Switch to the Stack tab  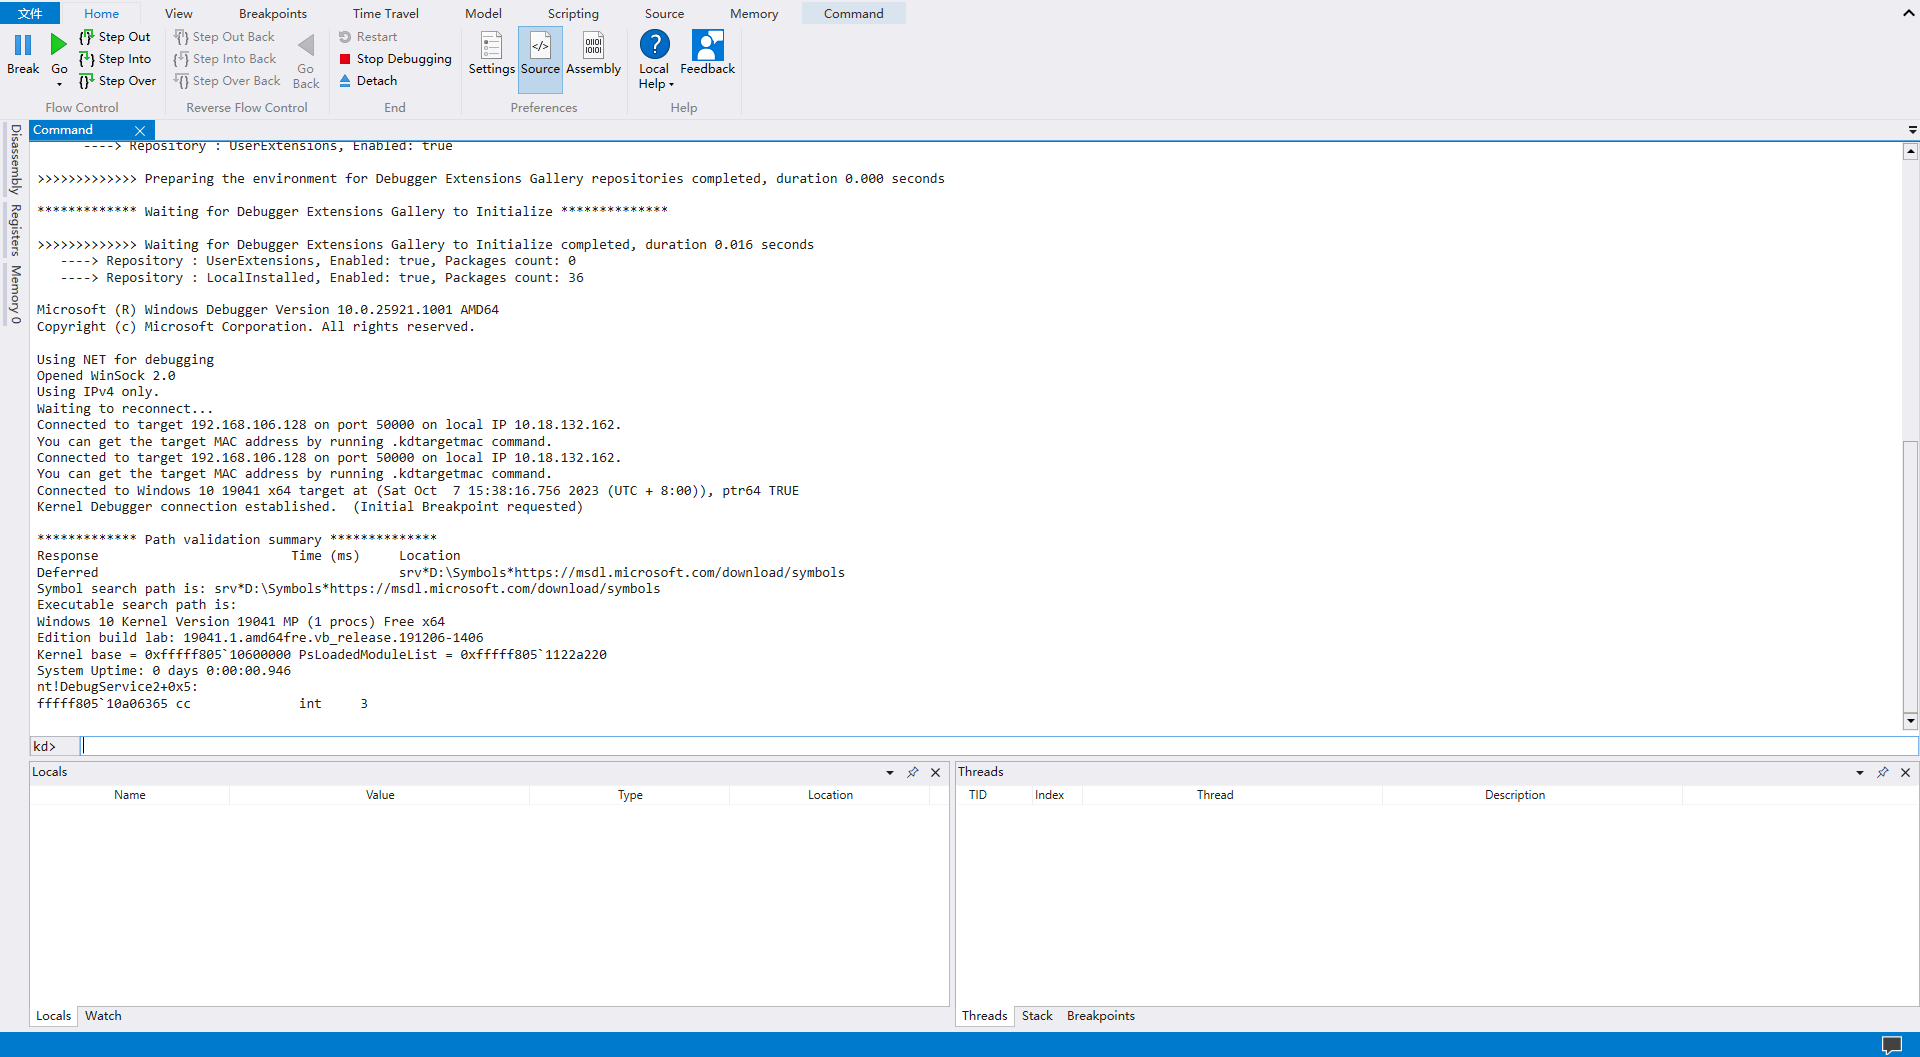coord(1037,1016)
